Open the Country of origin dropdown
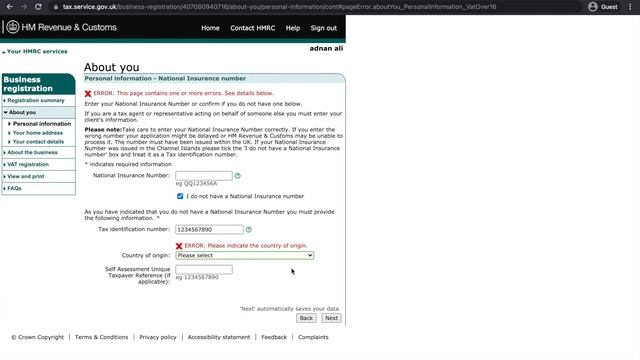 tap(244, 256)
